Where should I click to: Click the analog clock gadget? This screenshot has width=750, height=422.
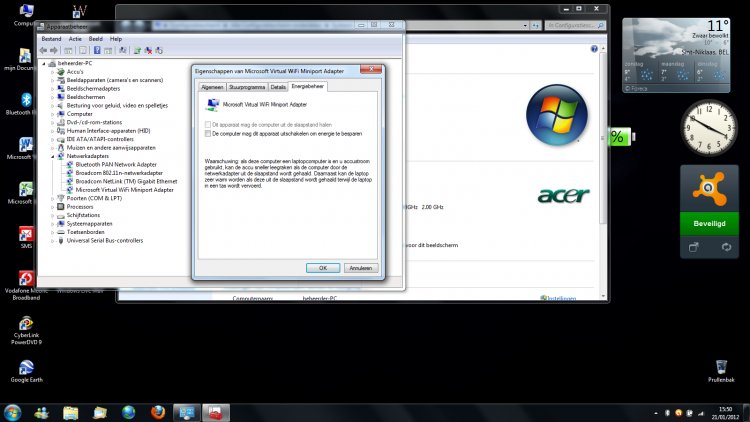coord(709,130)
